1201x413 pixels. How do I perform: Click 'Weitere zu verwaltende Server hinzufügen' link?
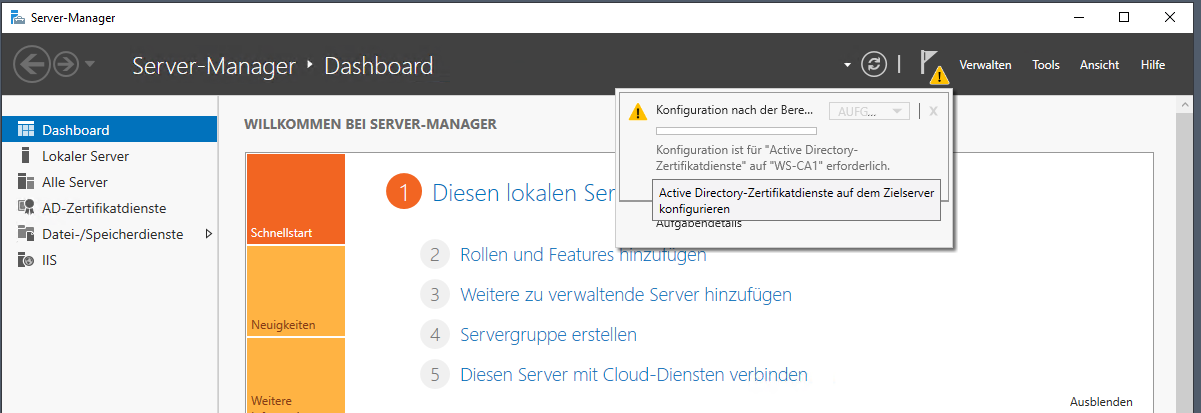coord(626,295)
